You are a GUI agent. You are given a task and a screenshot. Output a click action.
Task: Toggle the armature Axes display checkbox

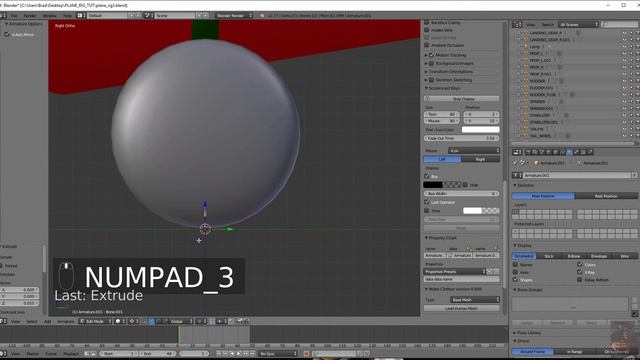pos(516,272)
